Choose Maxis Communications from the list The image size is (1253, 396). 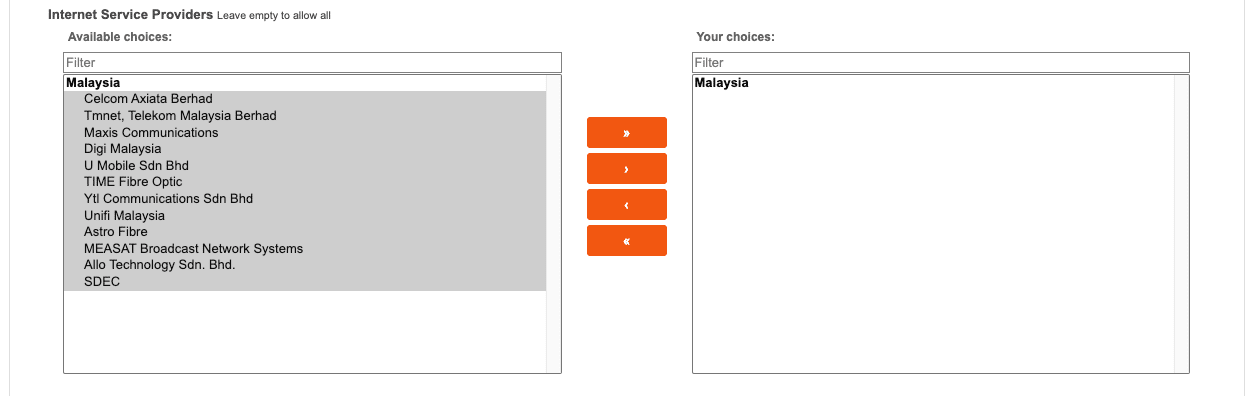click(305, 133)
